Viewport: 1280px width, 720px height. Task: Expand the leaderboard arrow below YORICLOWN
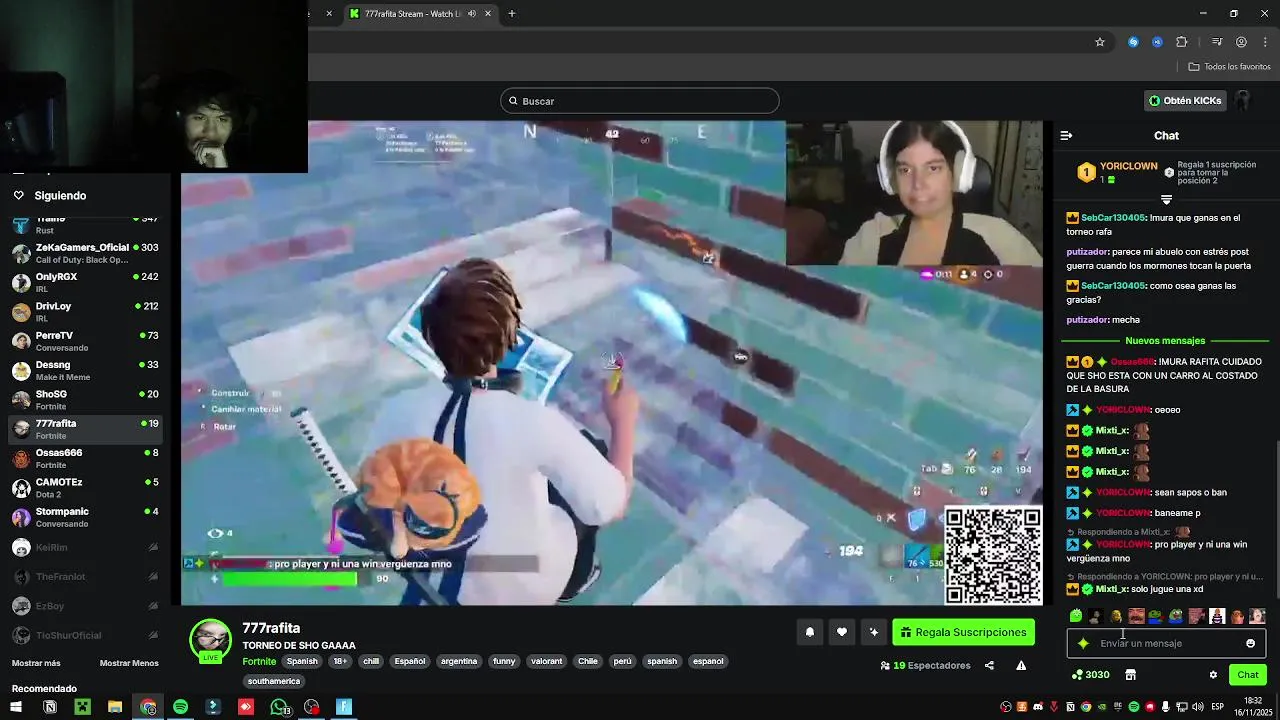pyautogui.click(x=1166, y=200)
